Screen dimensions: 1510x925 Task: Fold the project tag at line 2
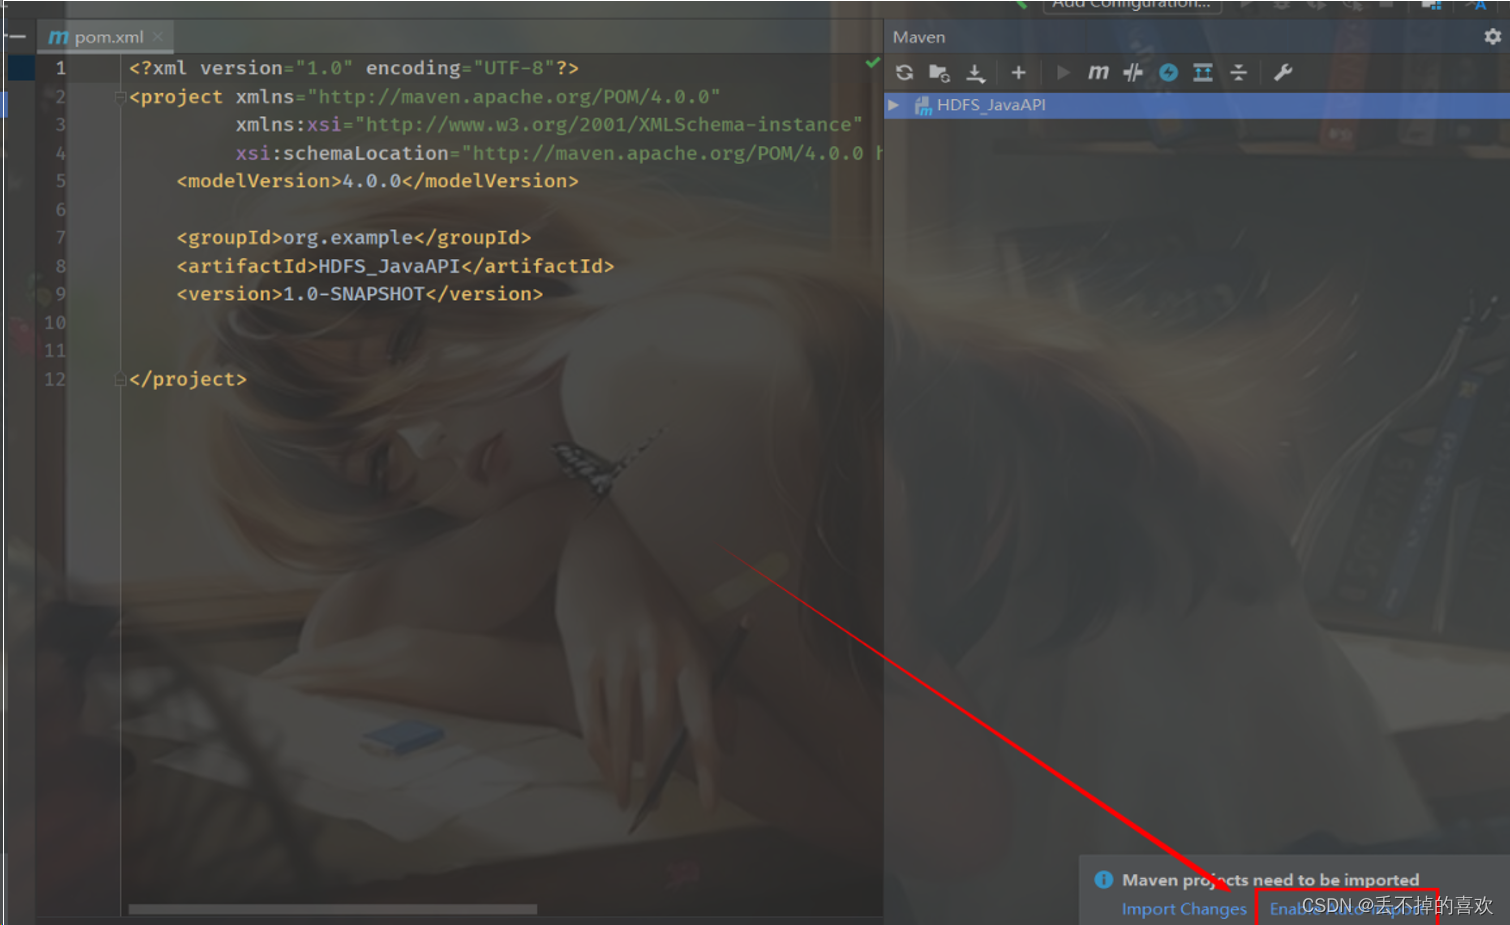(120, 97)
